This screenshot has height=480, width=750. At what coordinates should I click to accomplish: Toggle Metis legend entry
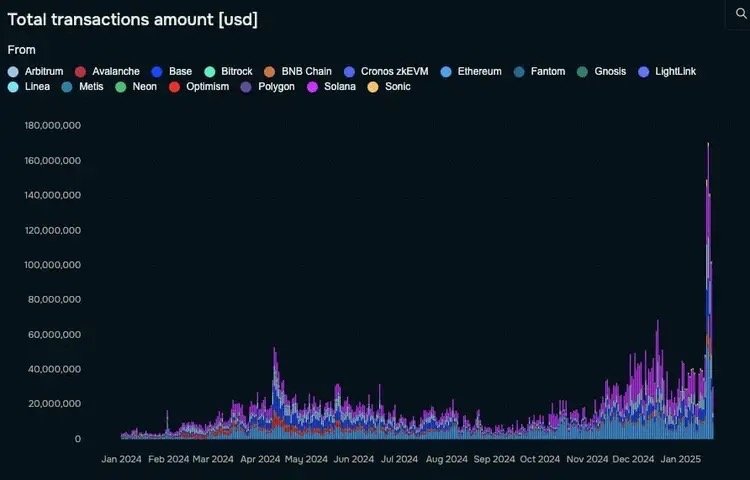point(82,87)
